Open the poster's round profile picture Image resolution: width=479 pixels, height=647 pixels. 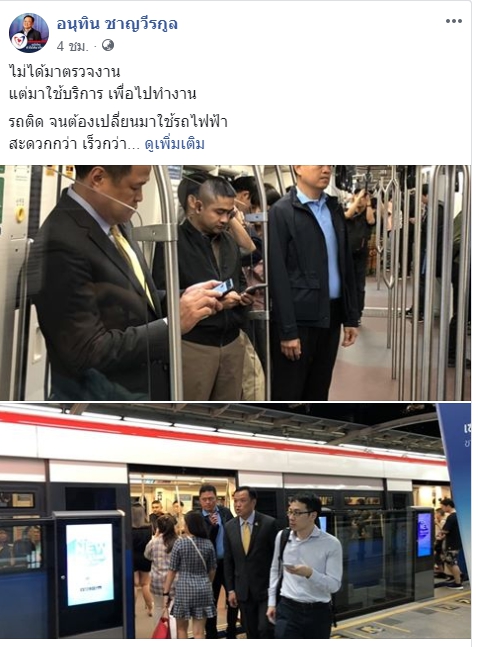tap(29, 33)
